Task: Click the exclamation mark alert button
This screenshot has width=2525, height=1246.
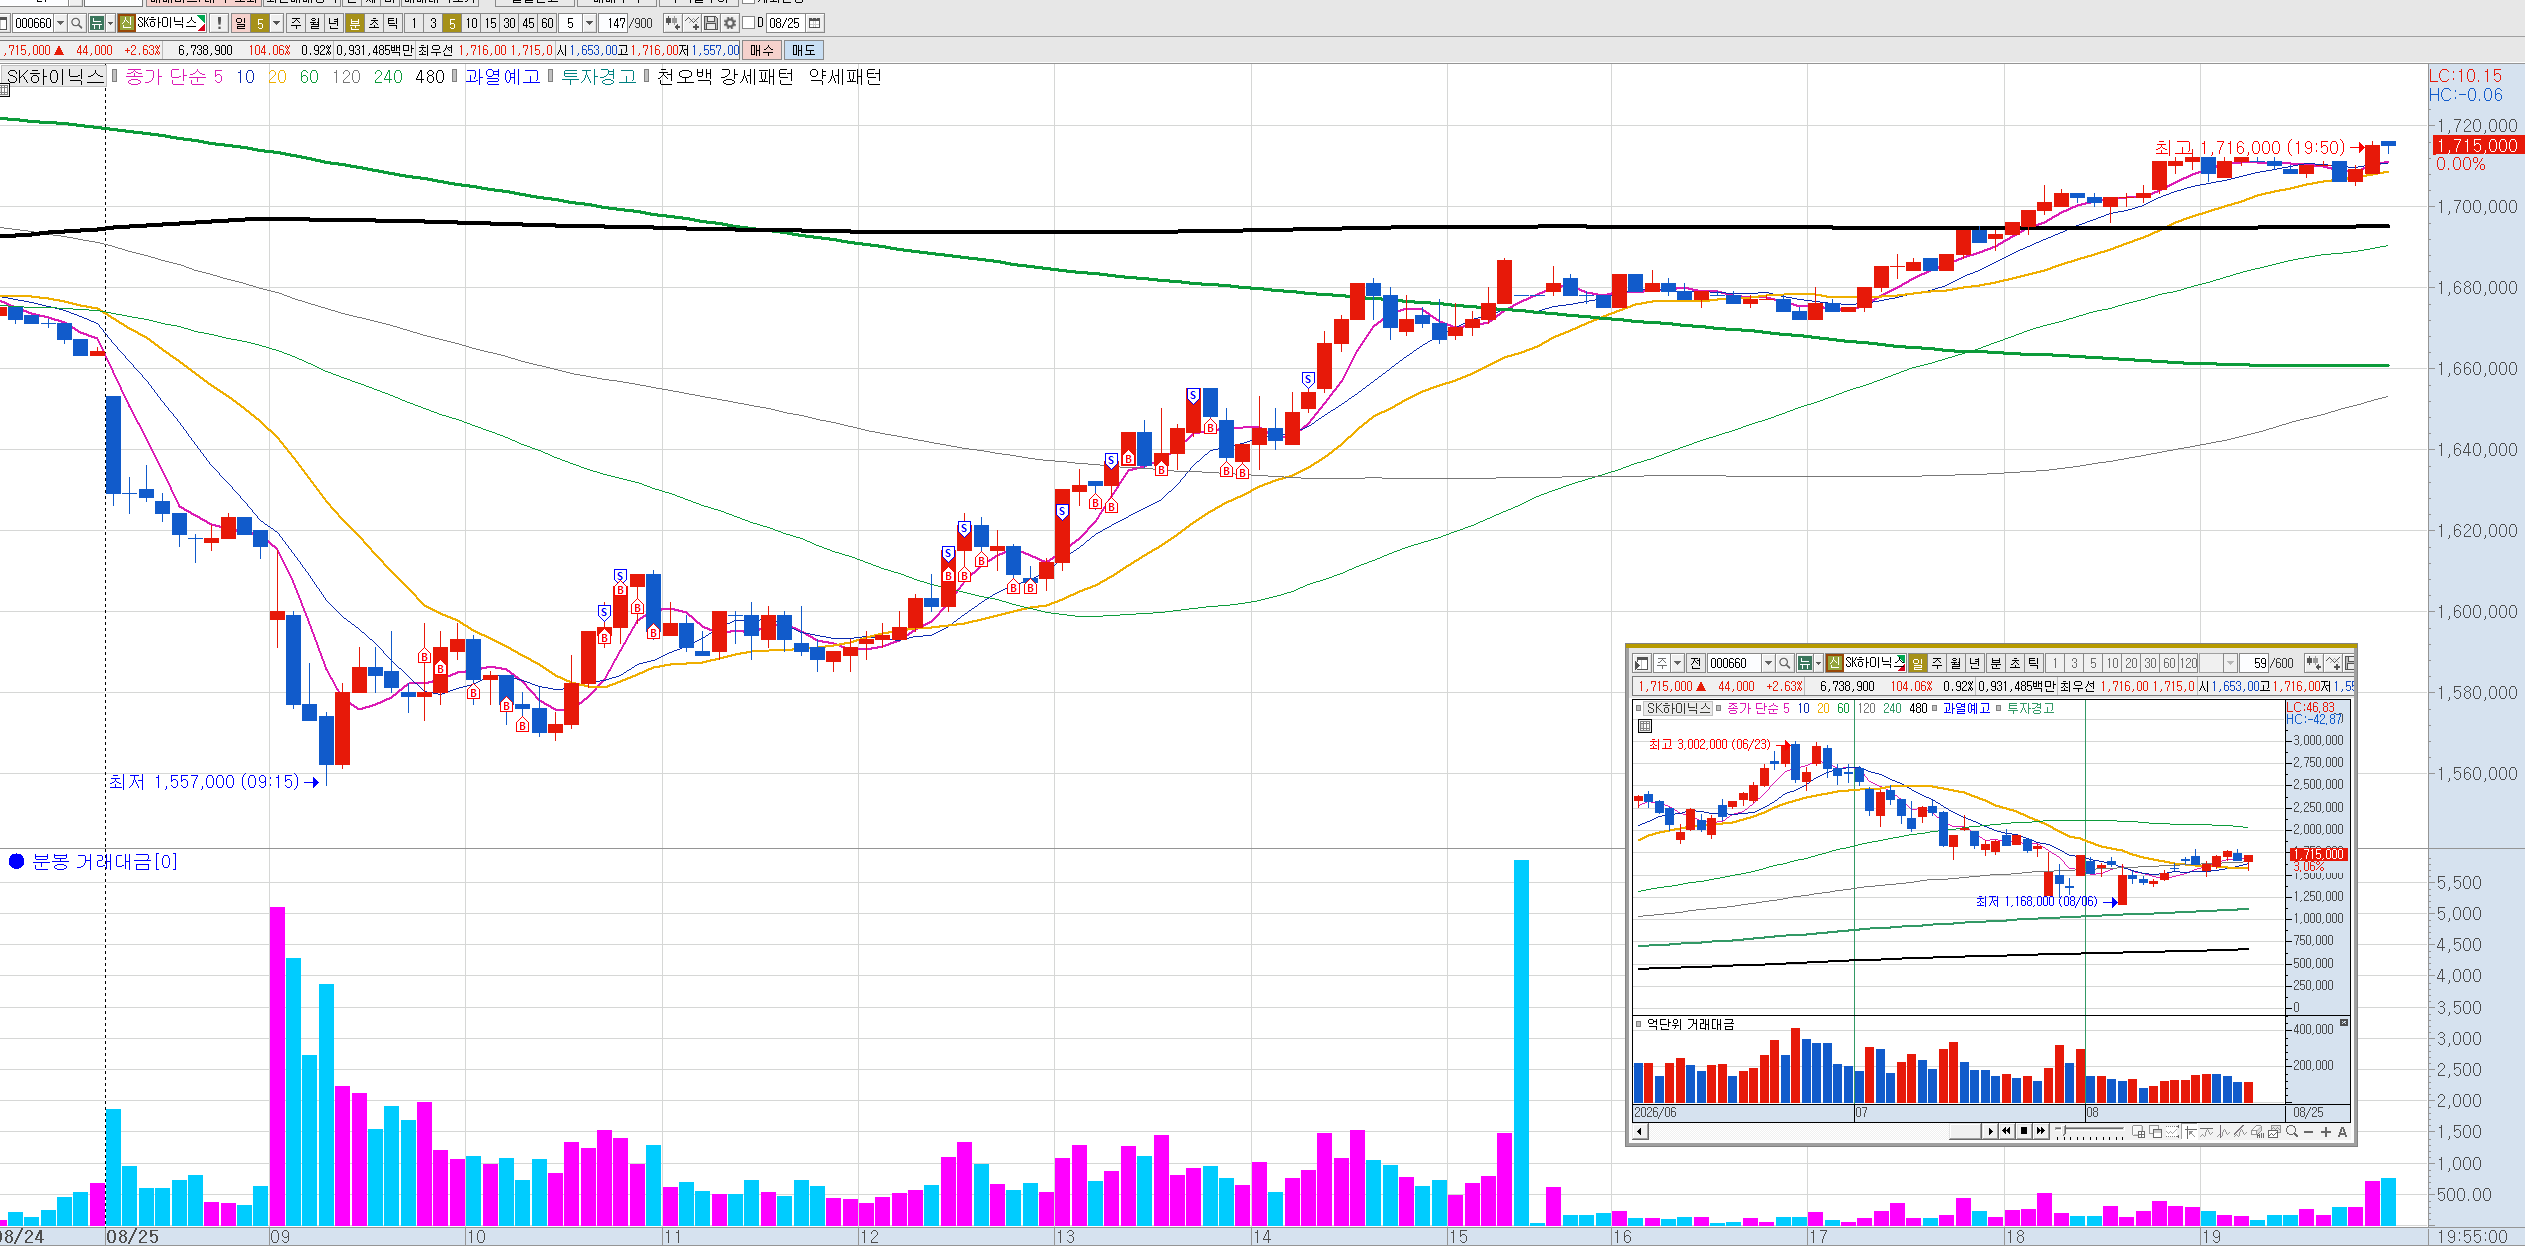Action: (219, 23)
